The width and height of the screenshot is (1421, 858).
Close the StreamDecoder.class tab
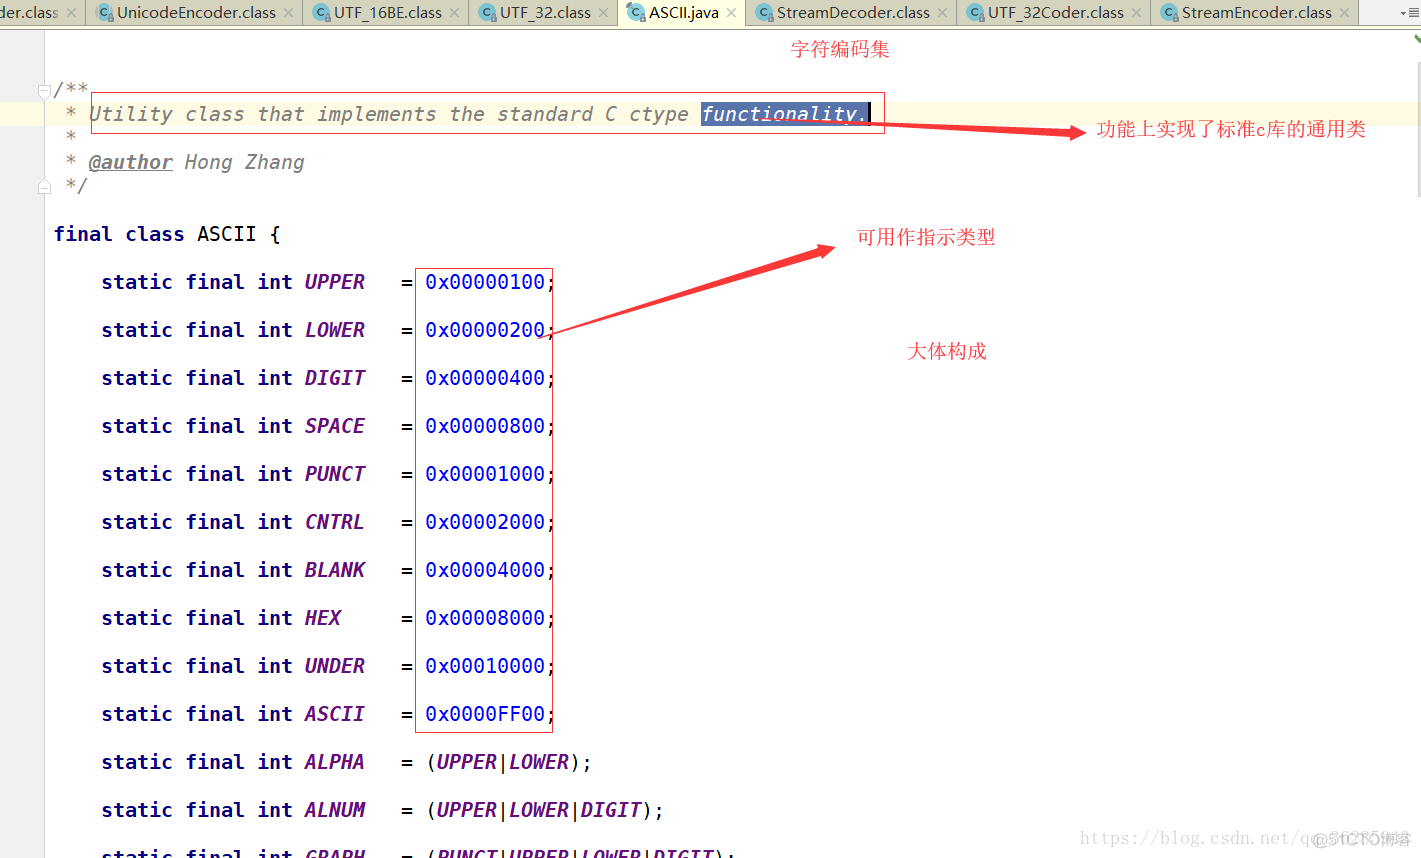943,13
